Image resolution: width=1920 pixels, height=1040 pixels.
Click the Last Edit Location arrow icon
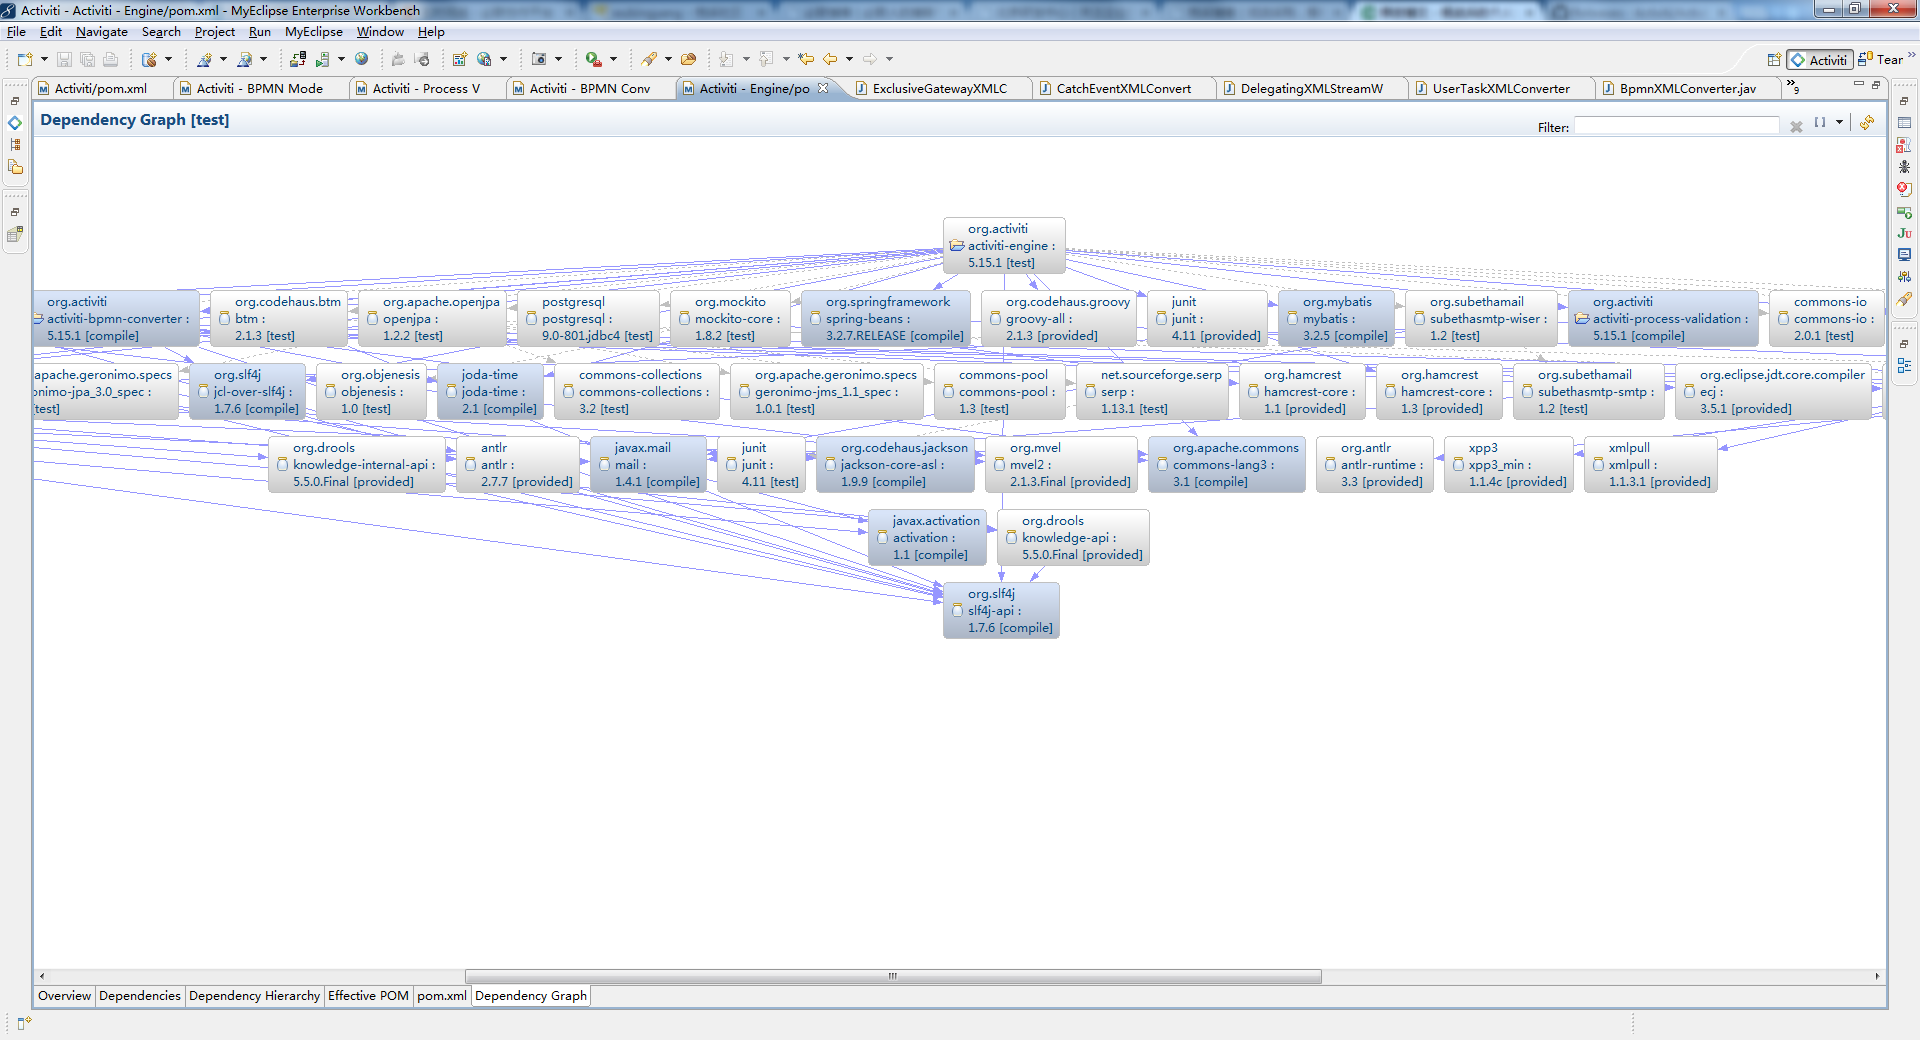806,59
